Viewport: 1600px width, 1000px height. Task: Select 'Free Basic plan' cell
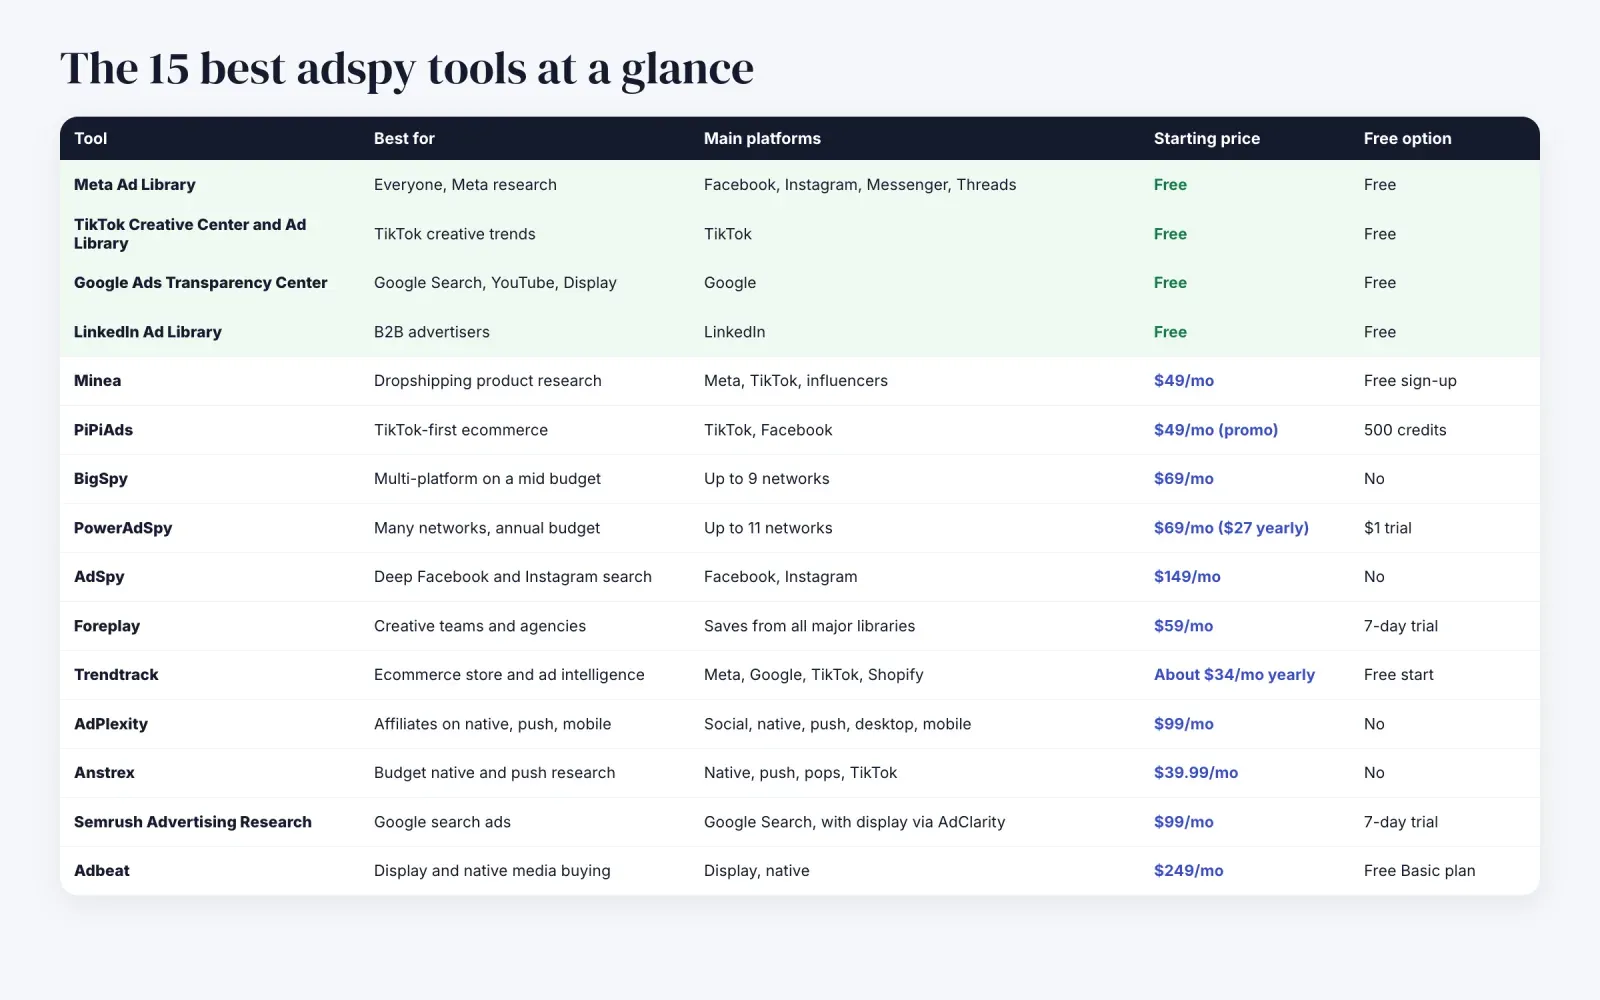point(1420,871)
